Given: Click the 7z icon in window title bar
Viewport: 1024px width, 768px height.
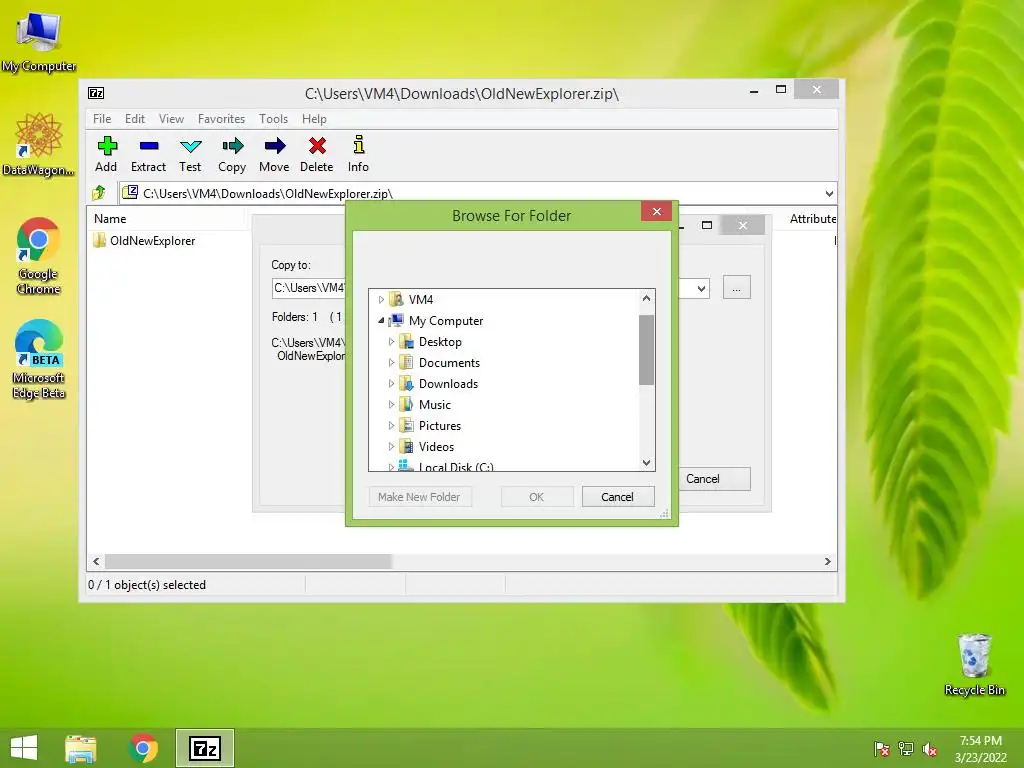Looking at the screenshot, I should tap(96, 93).
